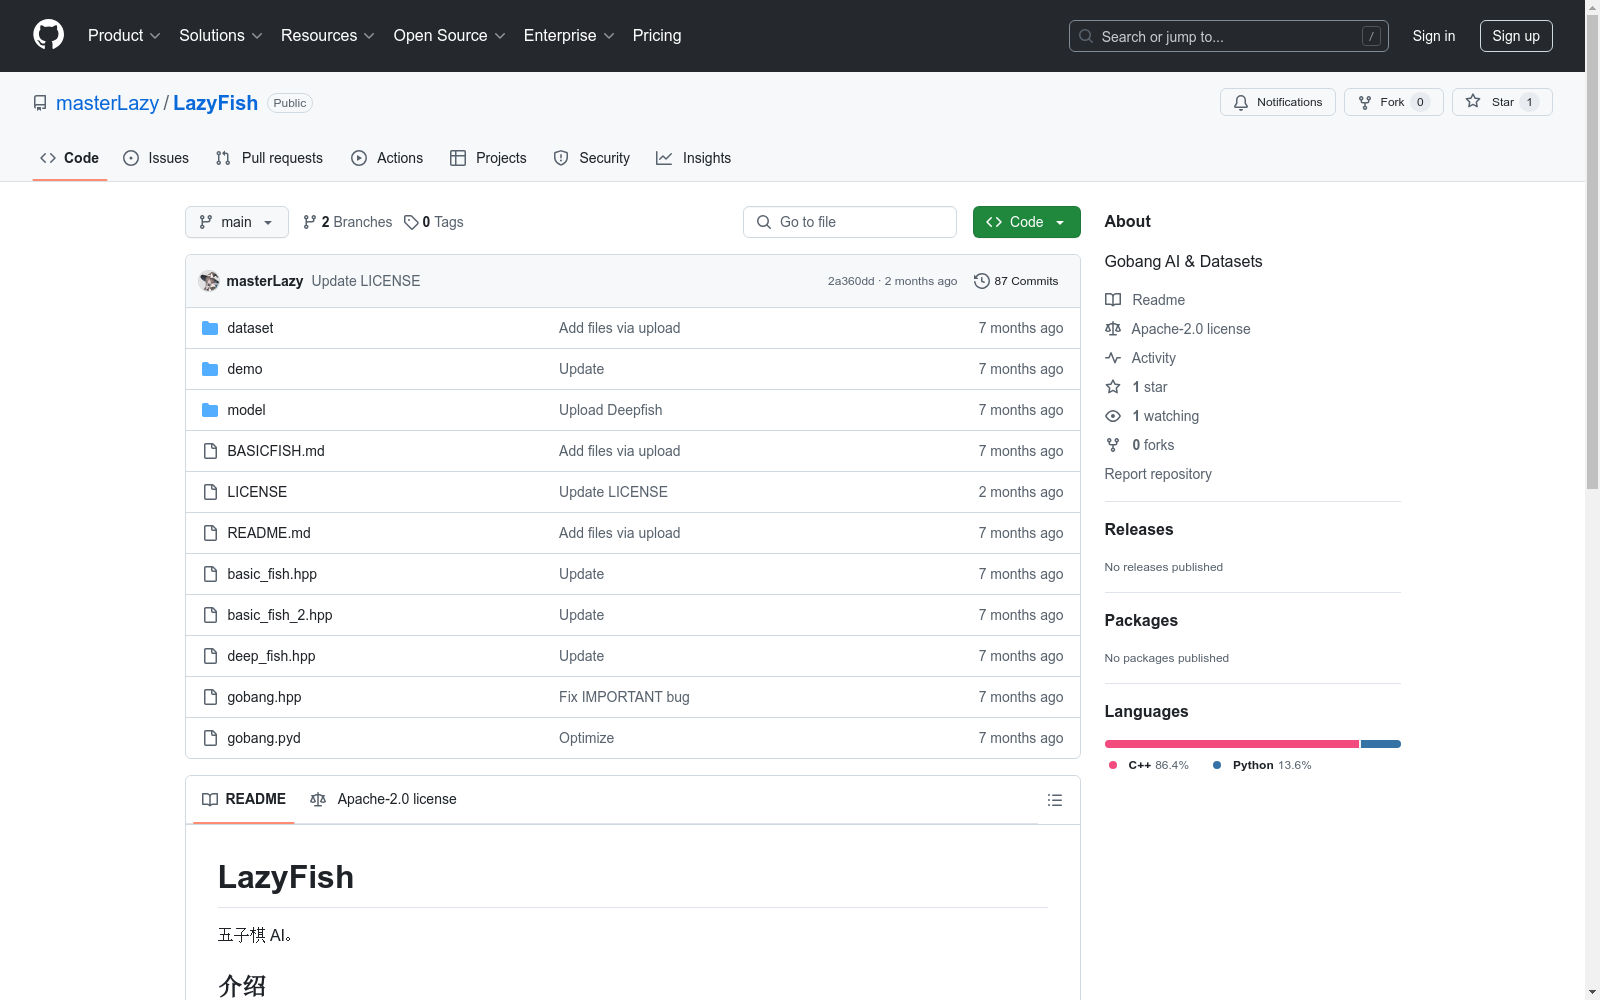Click the gobang.pyd file icon
Screen dimensions: 1600x1000
[x=210, y=738]
